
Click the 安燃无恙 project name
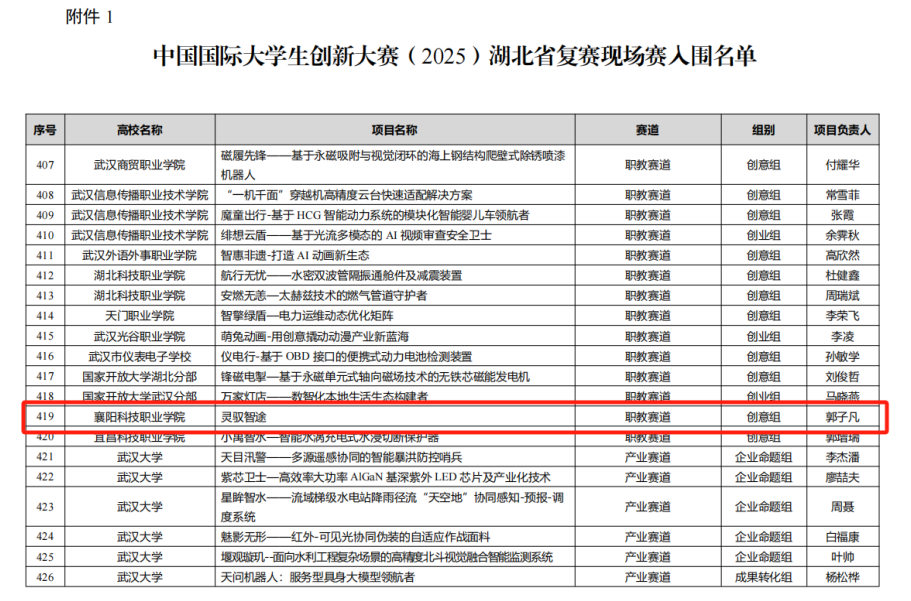pos(324,295)
